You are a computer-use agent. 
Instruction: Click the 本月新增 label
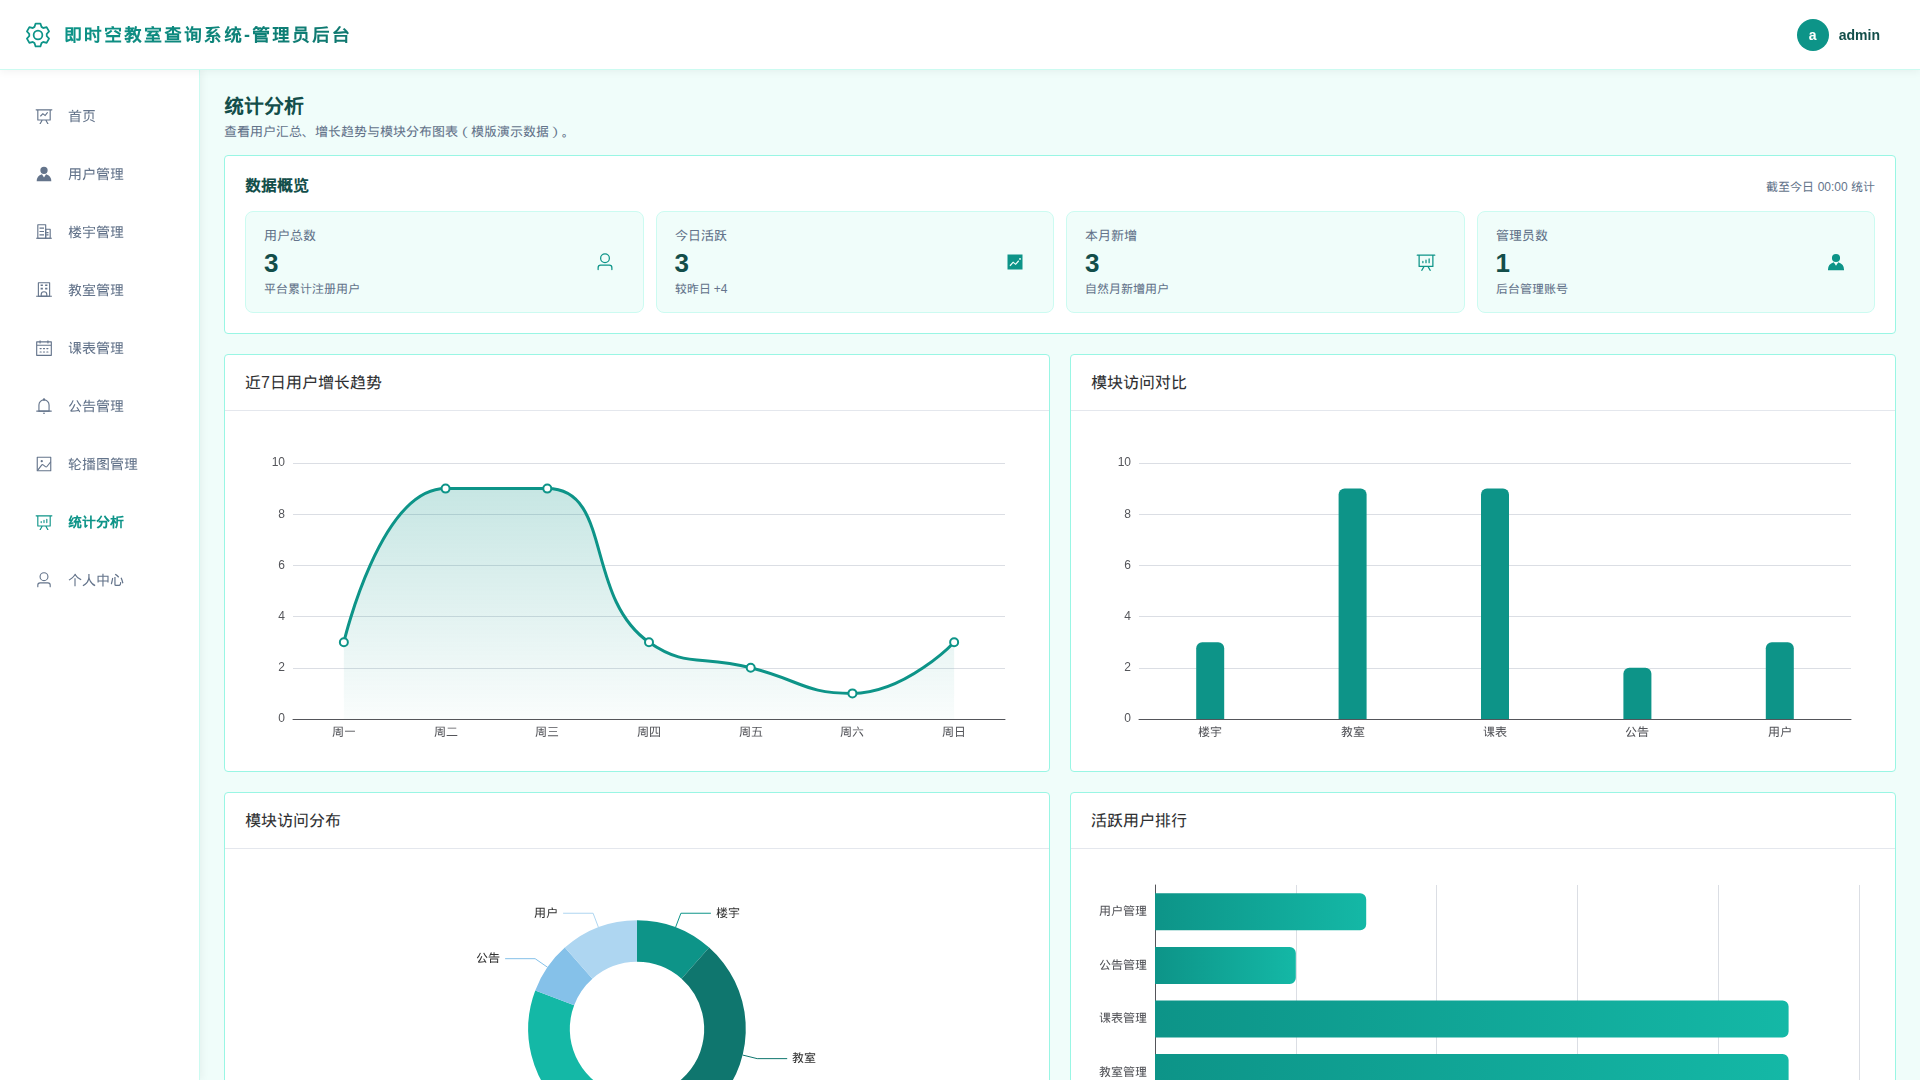pos(1111,236)
